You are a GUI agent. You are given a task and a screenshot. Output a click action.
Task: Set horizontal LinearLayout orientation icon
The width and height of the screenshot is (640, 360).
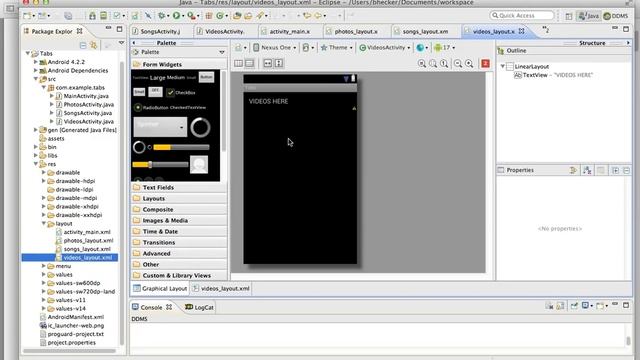[x=238, y=63]
